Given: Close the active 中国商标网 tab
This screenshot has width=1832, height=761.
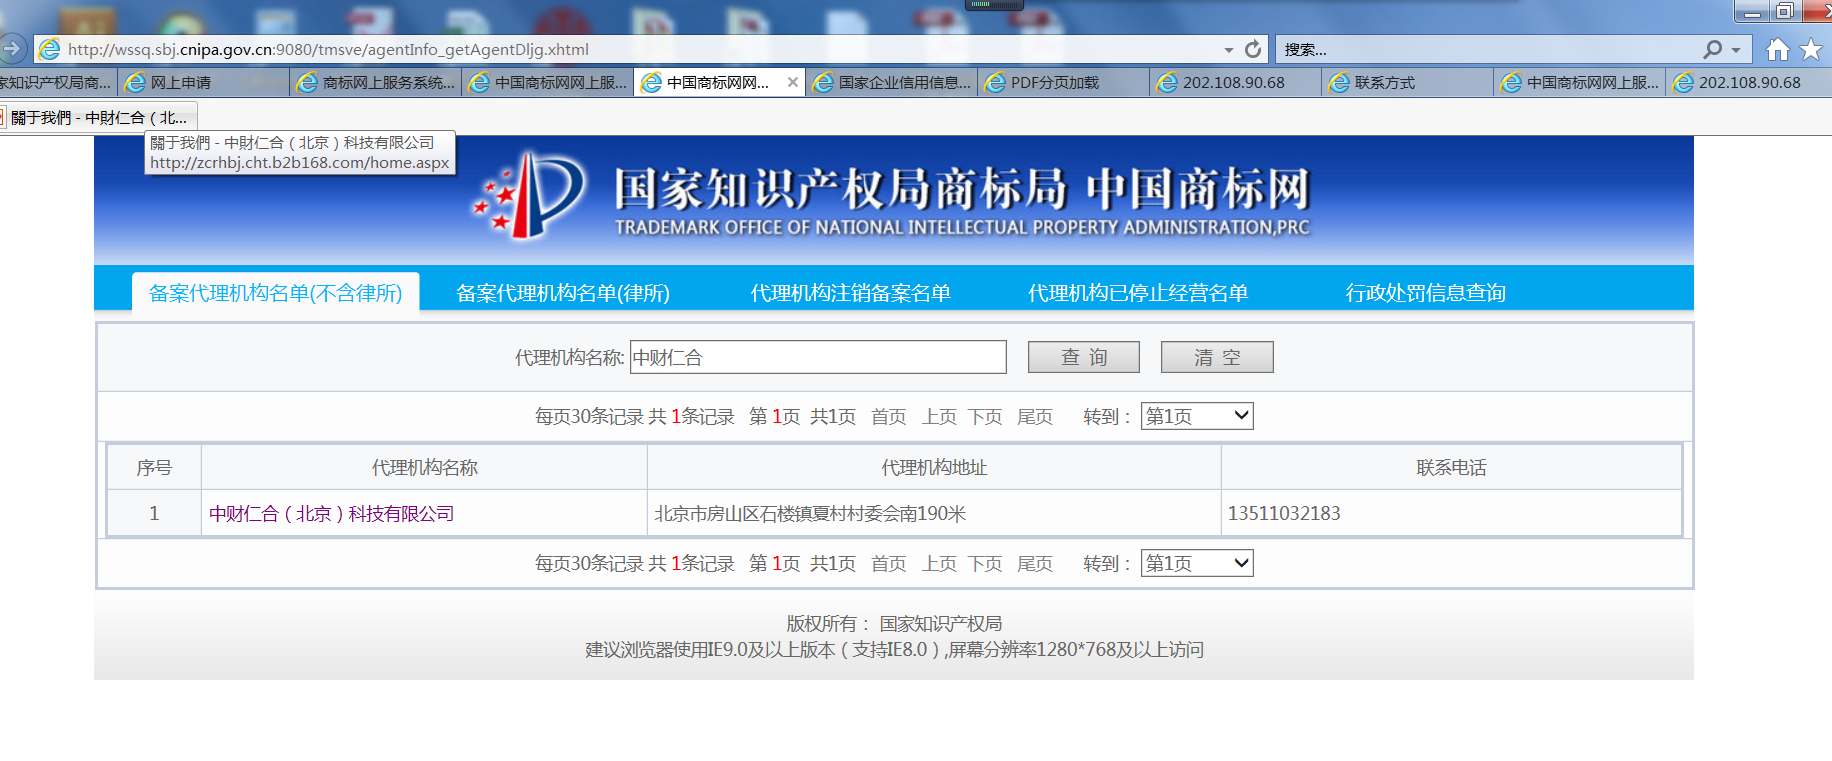Looking at the screenshot, I should (x=793, y=82).
